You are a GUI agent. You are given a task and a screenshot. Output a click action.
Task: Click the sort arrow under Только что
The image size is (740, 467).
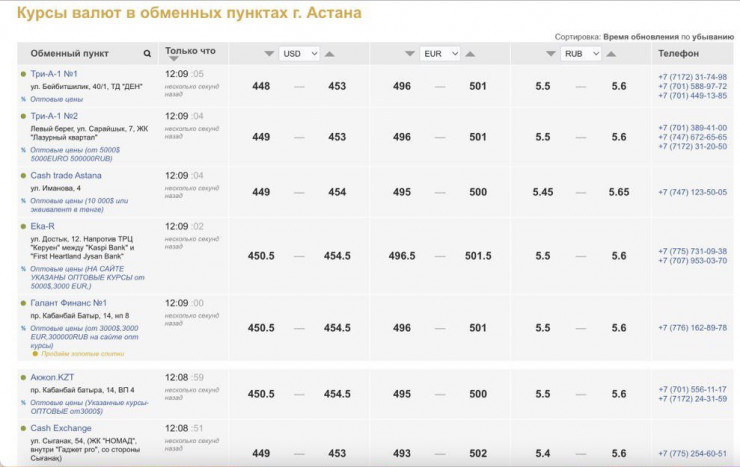[x=174, y=60]
